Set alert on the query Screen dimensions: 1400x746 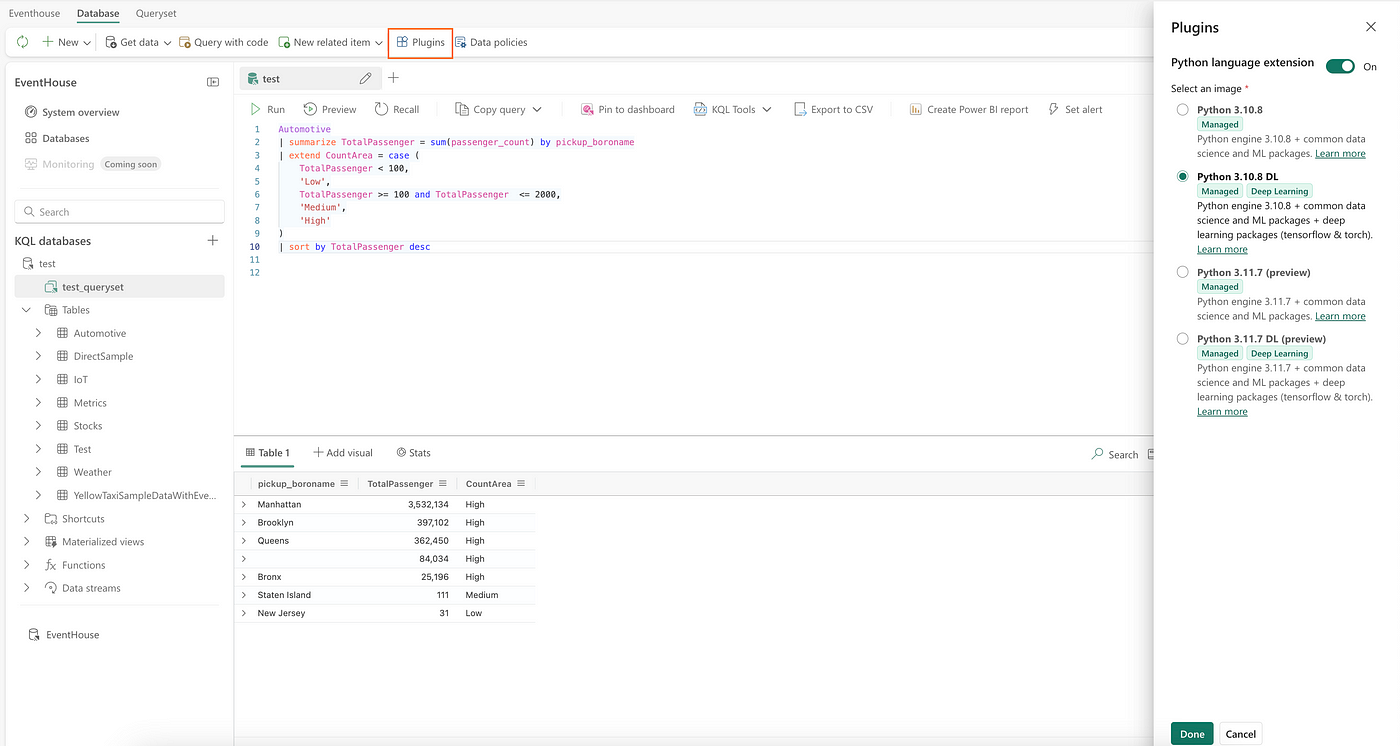(1075, 109)
